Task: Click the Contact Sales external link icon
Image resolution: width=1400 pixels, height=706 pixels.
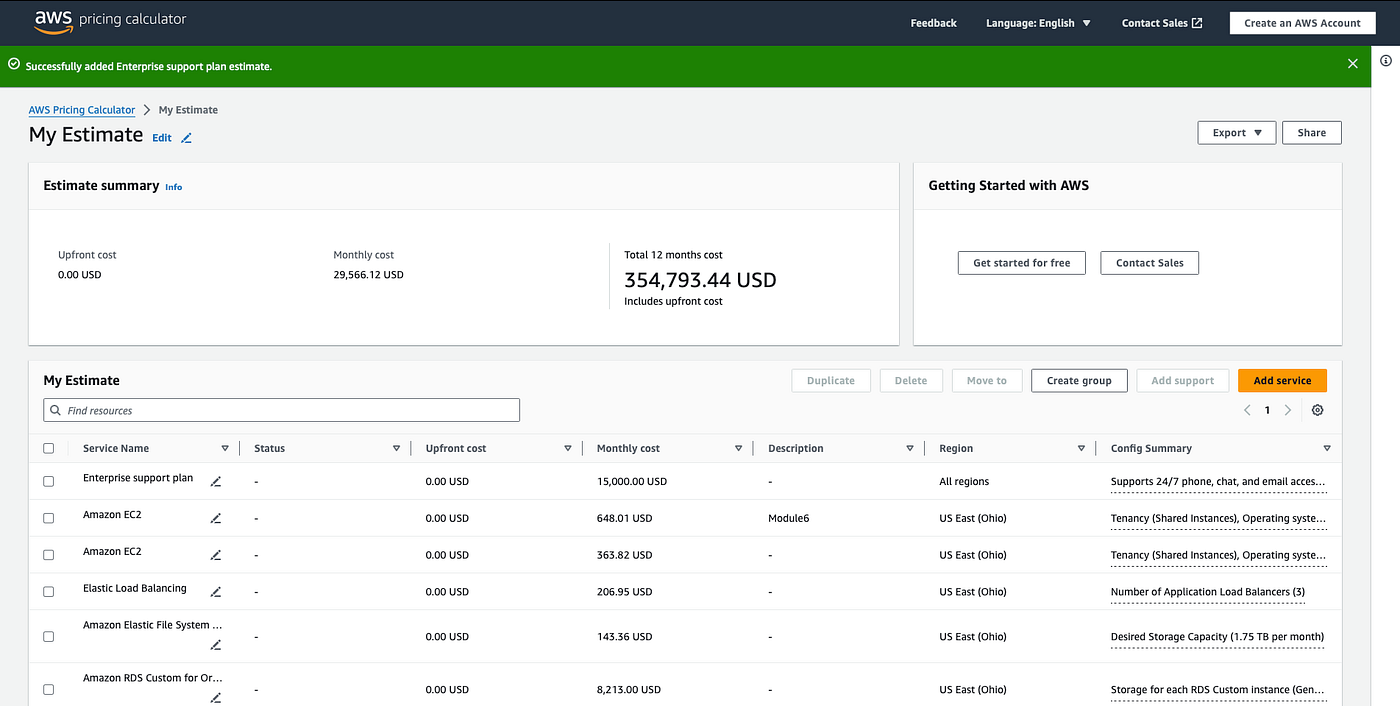Action: click(1197, 23)
